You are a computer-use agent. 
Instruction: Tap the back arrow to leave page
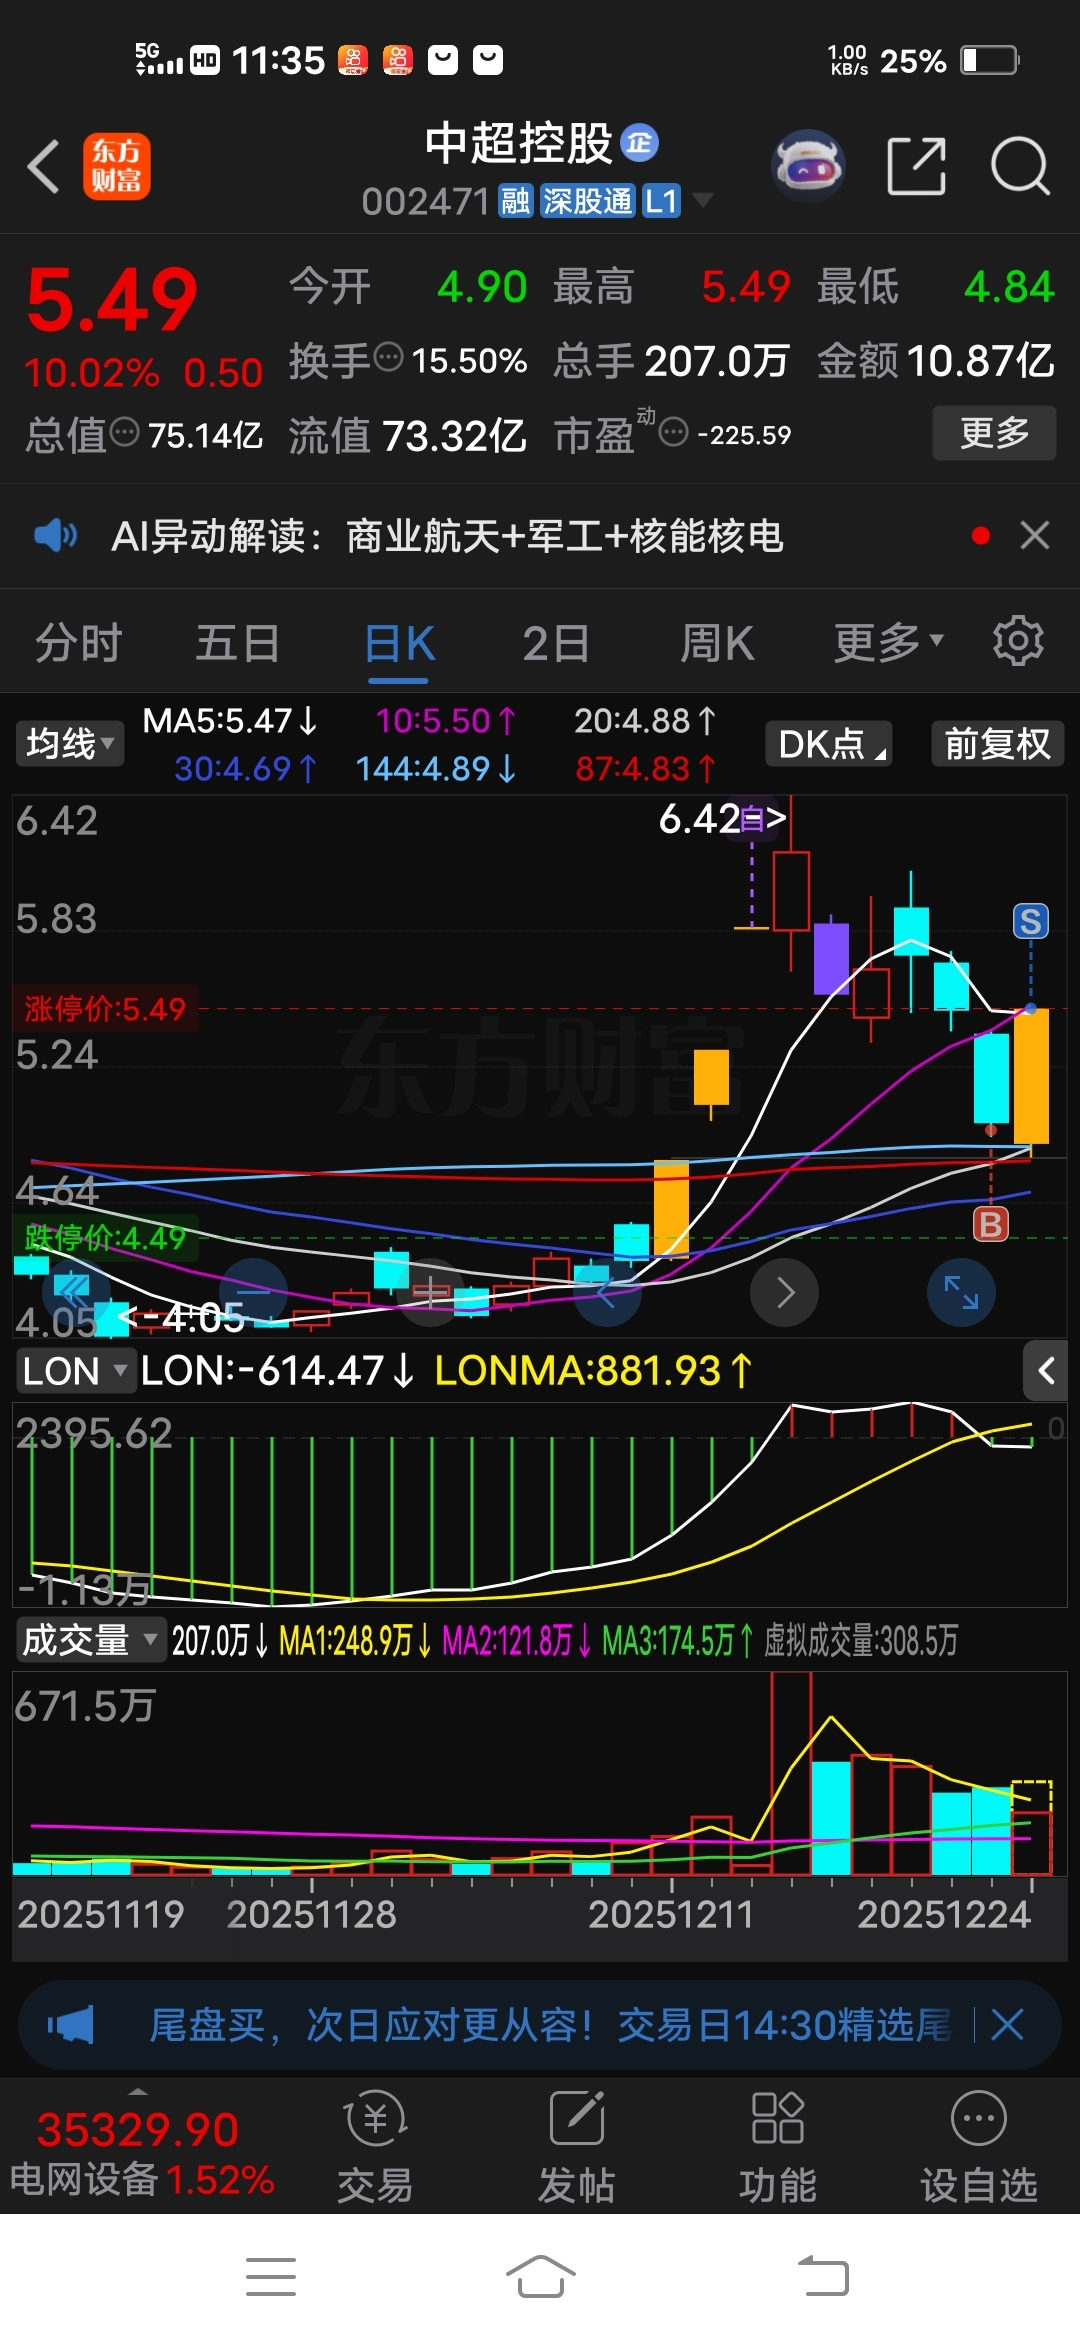point(43,166)
